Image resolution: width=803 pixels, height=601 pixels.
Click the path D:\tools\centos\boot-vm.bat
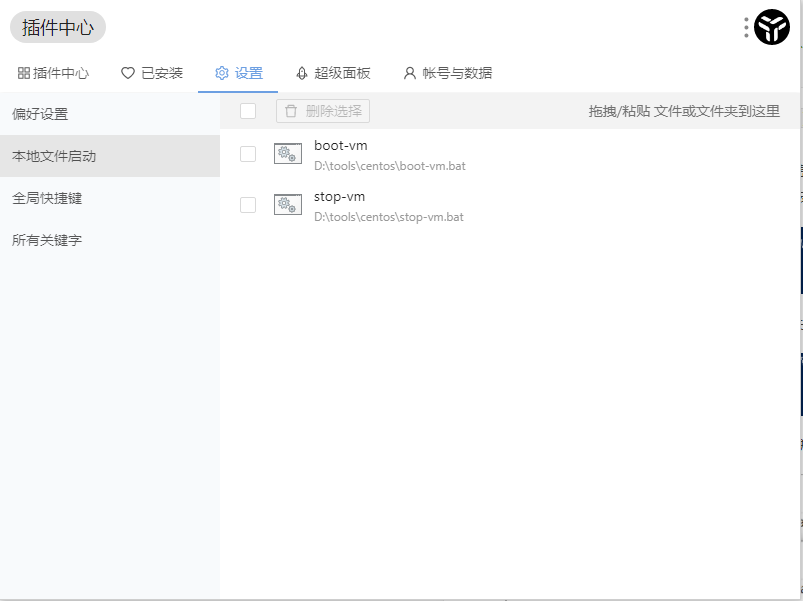click(x=390, y=166)
